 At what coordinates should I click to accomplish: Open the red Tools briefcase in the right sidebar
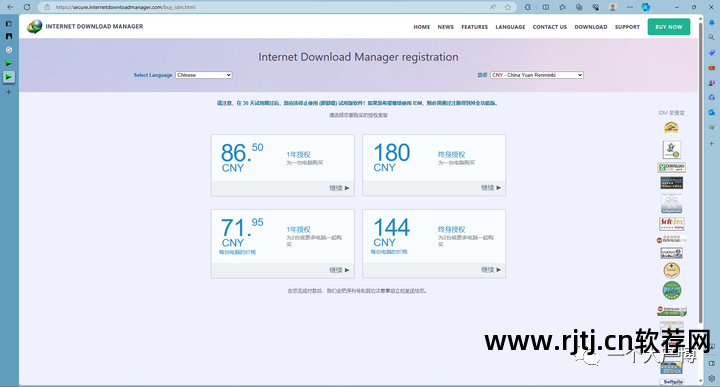[712, 68]
